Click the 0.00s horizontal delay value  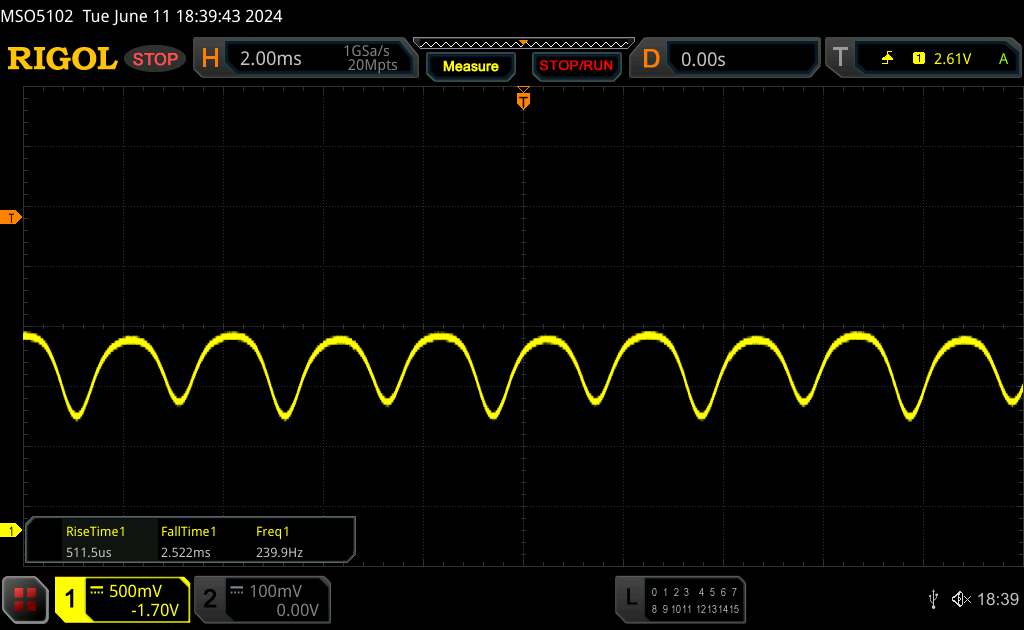(x=703, y=59)
